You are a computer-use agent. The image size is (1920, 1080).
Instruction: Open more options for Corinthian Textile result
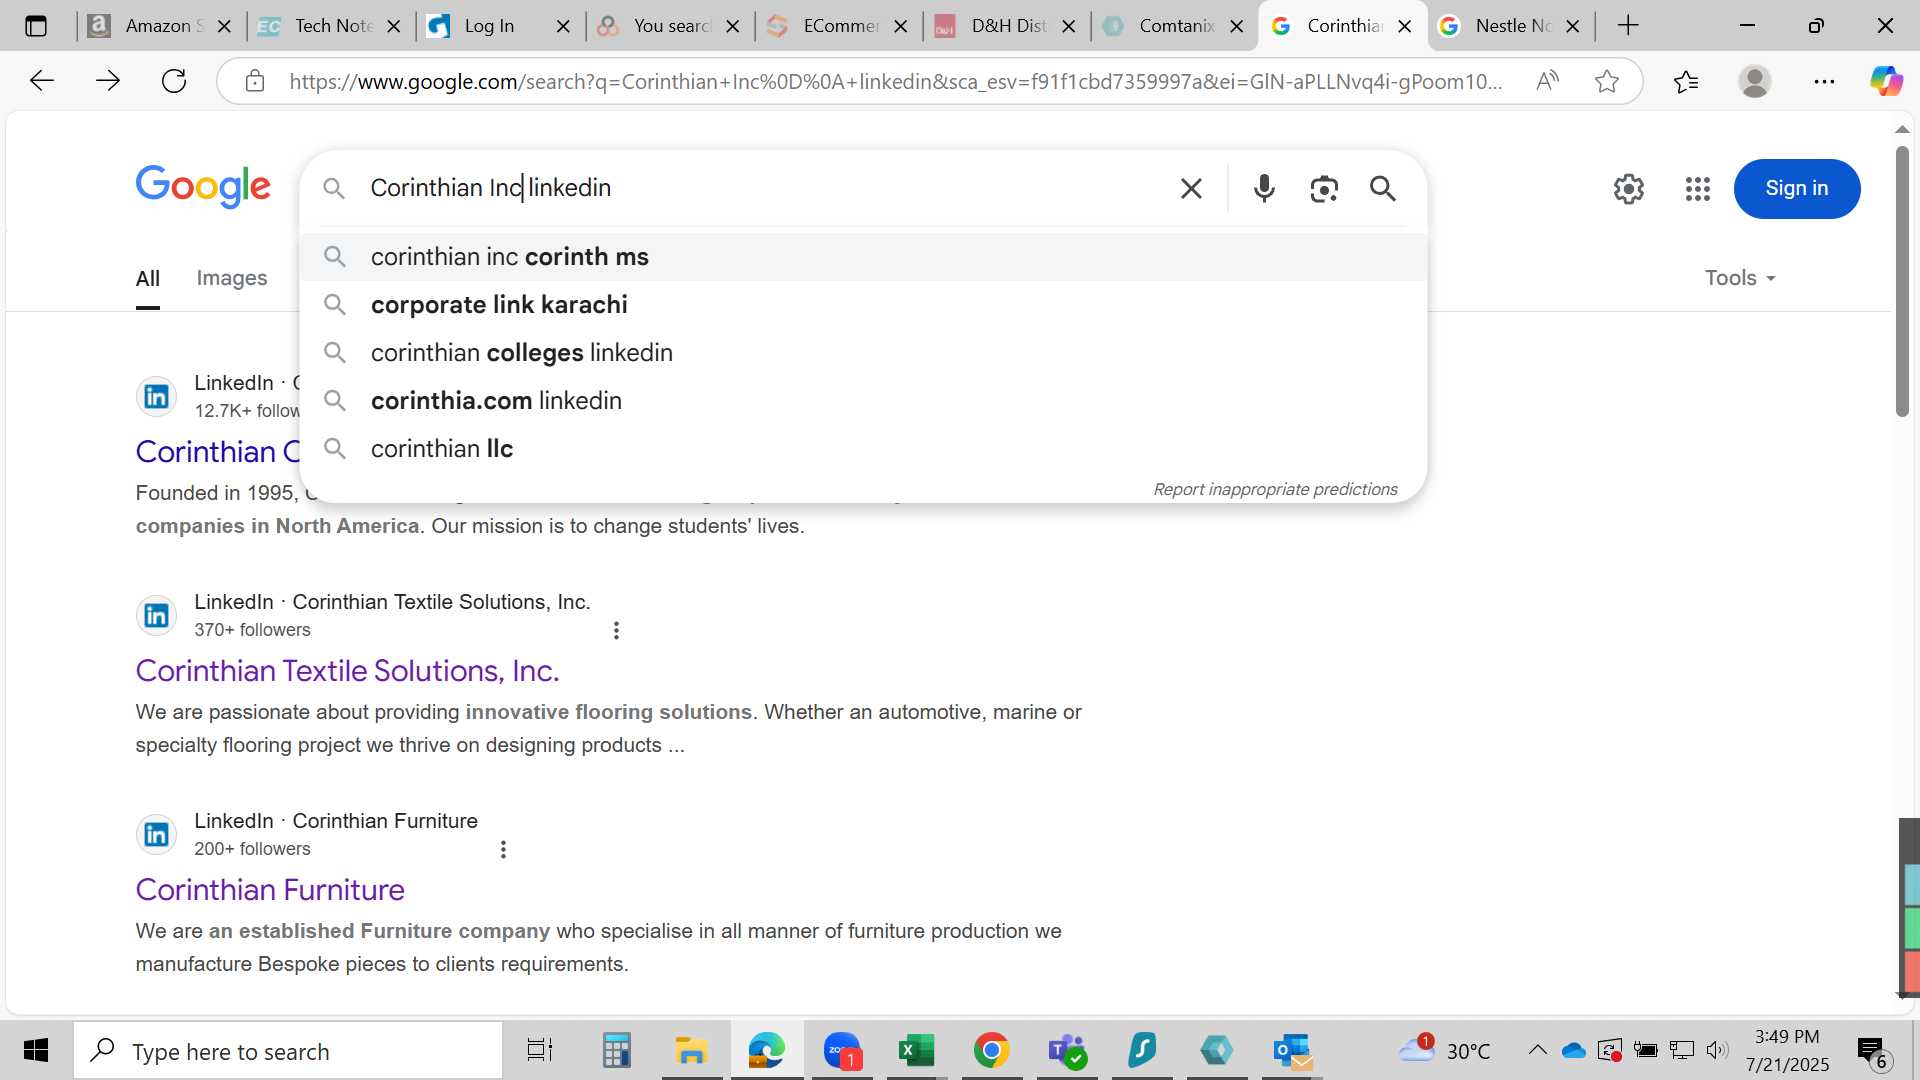coord(616,630)
